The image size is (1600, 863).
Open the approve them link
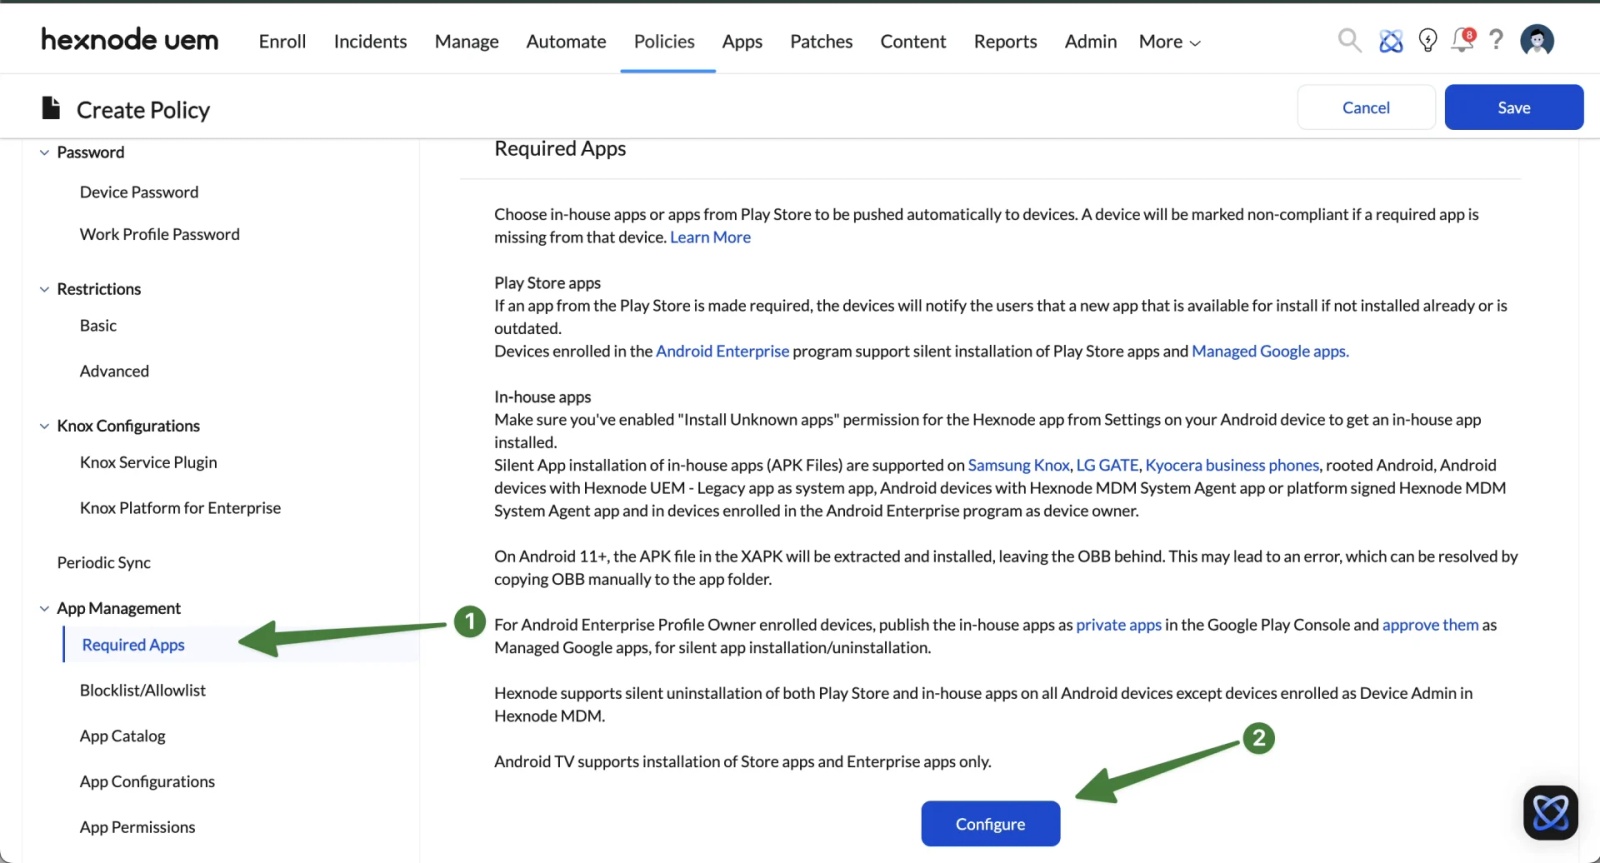click(x=1430, y=625)
